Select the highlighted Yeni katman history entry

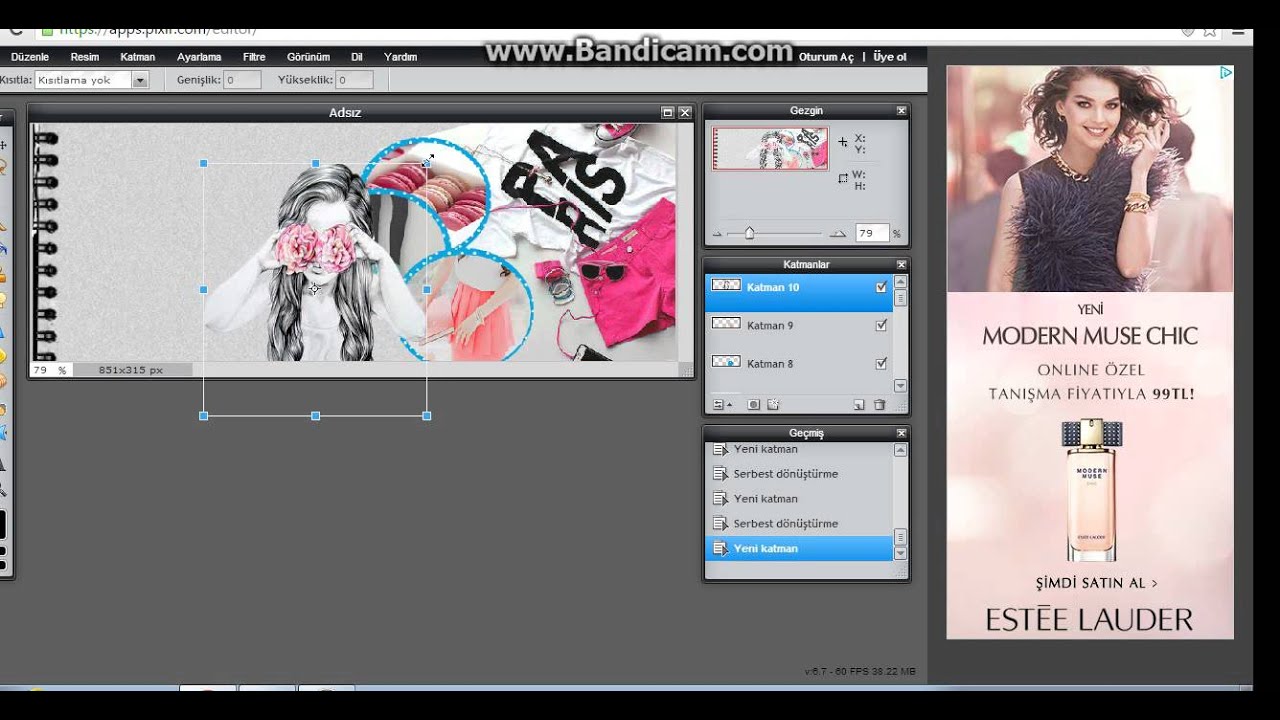tap(799, 548)
